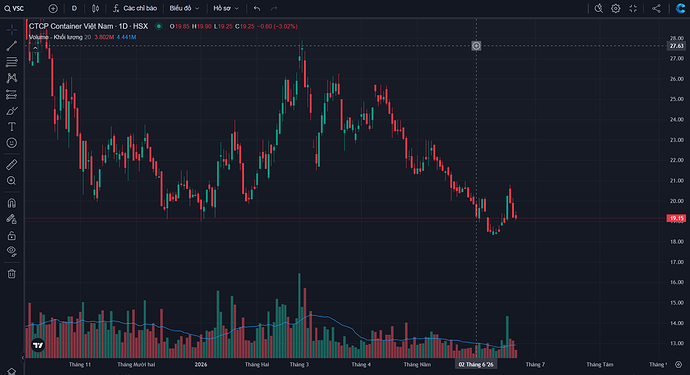Select the trend line drawing tool
Viewport: 690px width, 375px height.
tap(12, 46)
